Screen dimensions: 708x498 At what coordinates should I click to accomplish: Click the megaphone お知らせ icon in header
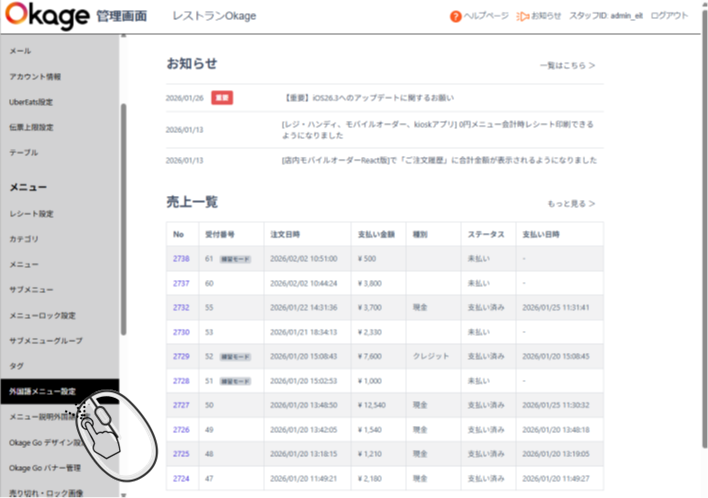point(522,16)
